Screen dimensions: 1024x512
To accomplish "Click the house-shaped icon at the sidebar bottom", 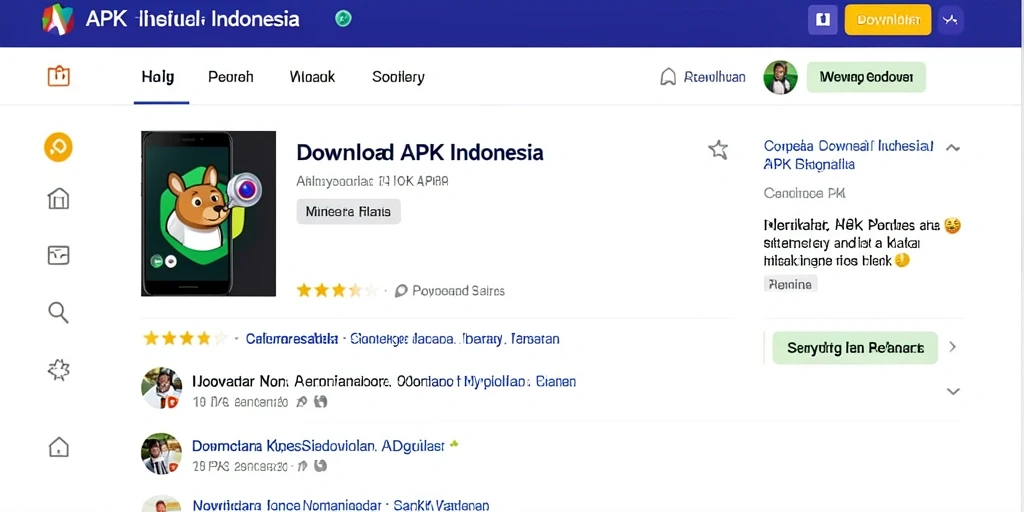I will tap(58, 447).
